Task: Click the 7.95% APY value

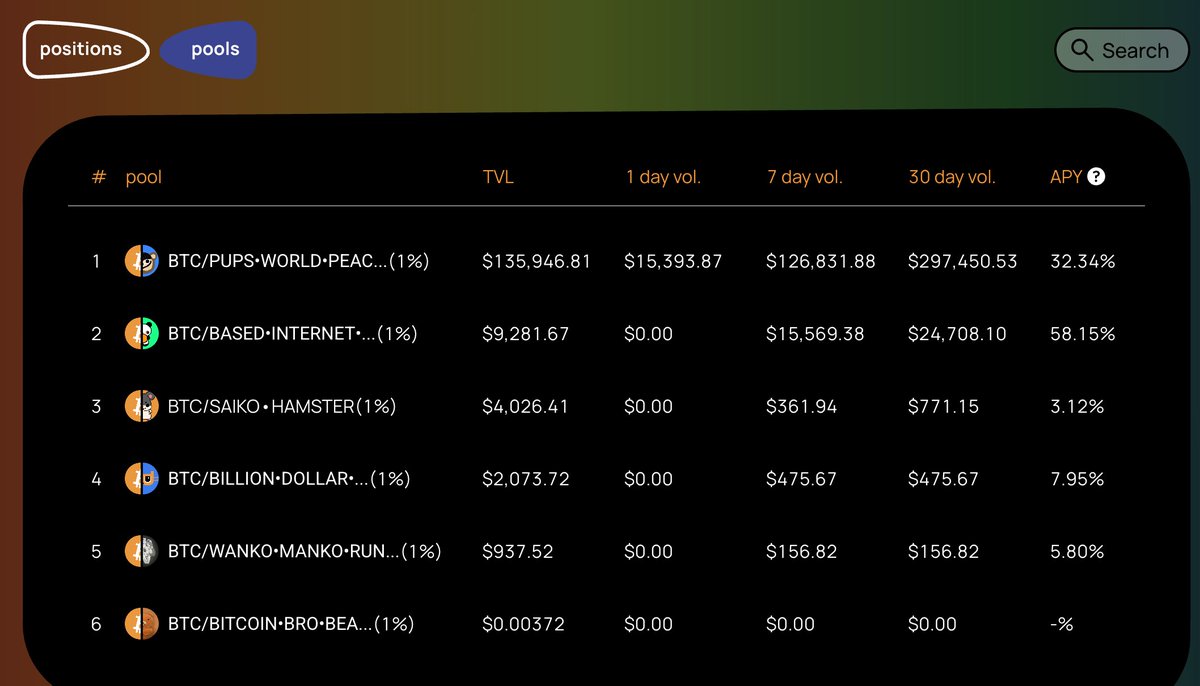Action: coord(1077,479)
